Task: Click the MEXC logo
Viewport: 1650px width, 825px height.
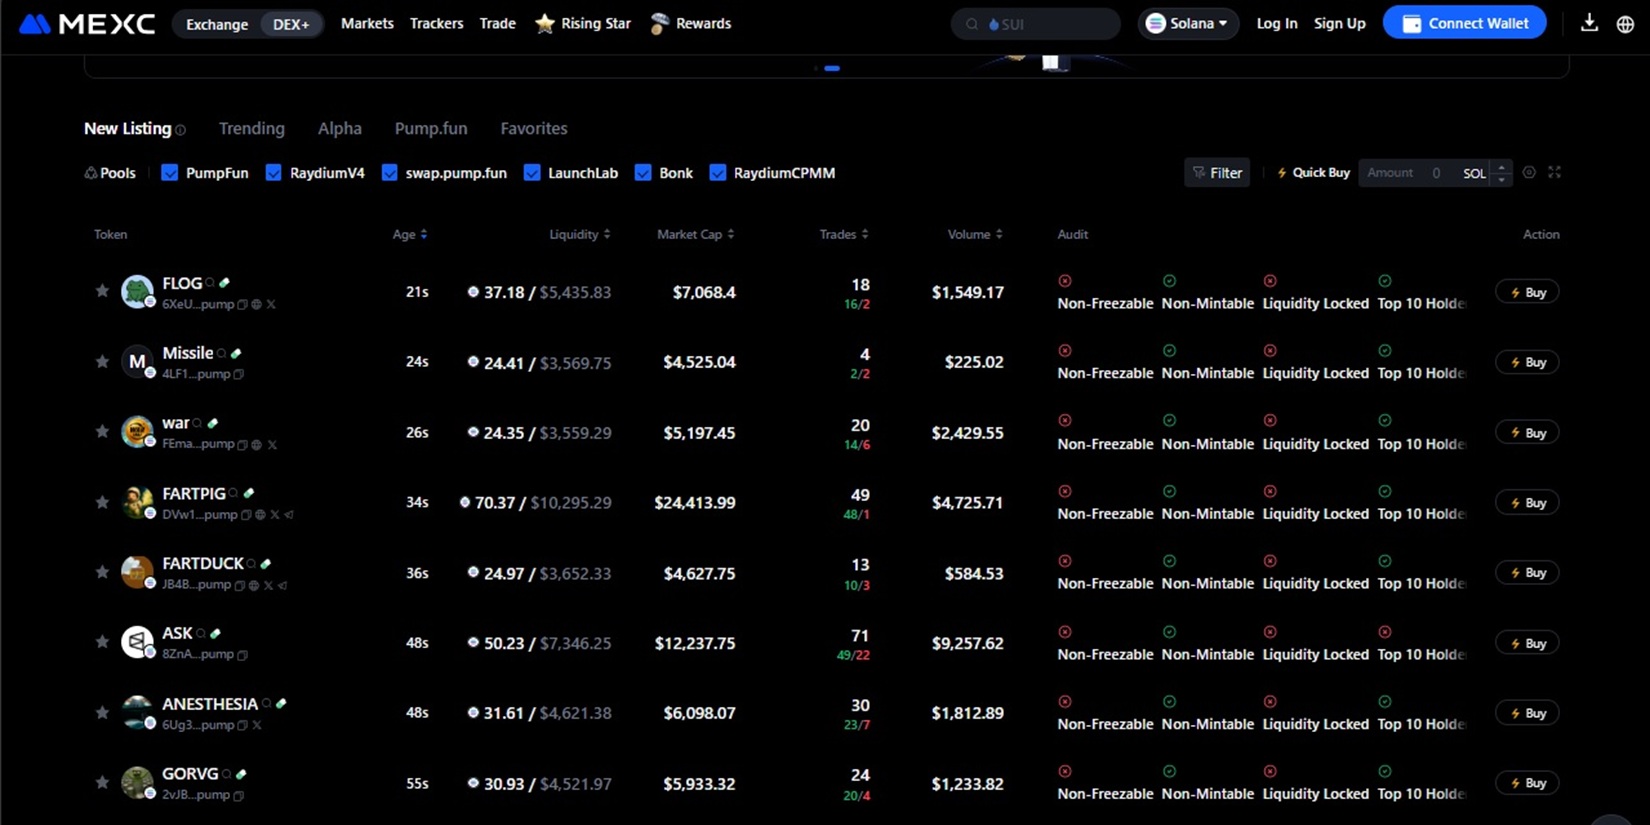Action: coord(87,23)
